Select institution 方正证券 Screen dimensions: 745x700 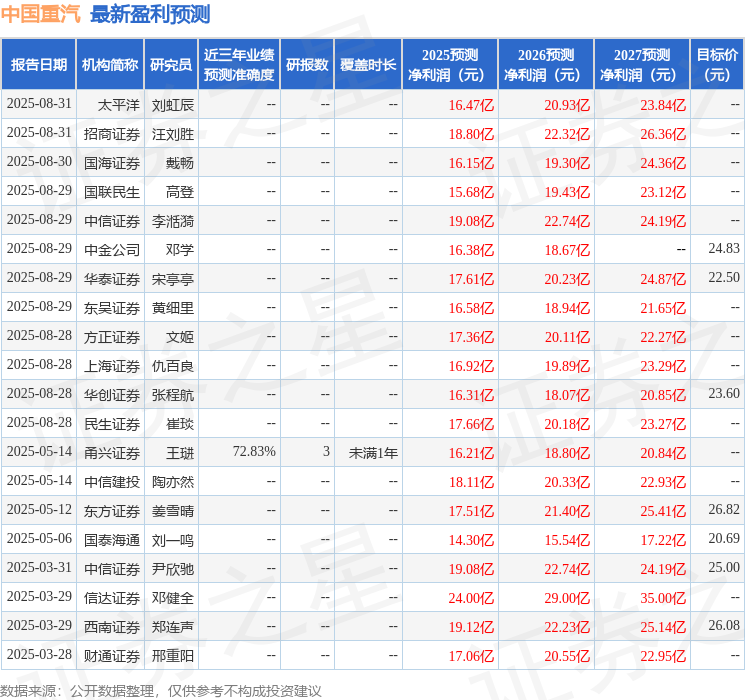coord(112,337)
